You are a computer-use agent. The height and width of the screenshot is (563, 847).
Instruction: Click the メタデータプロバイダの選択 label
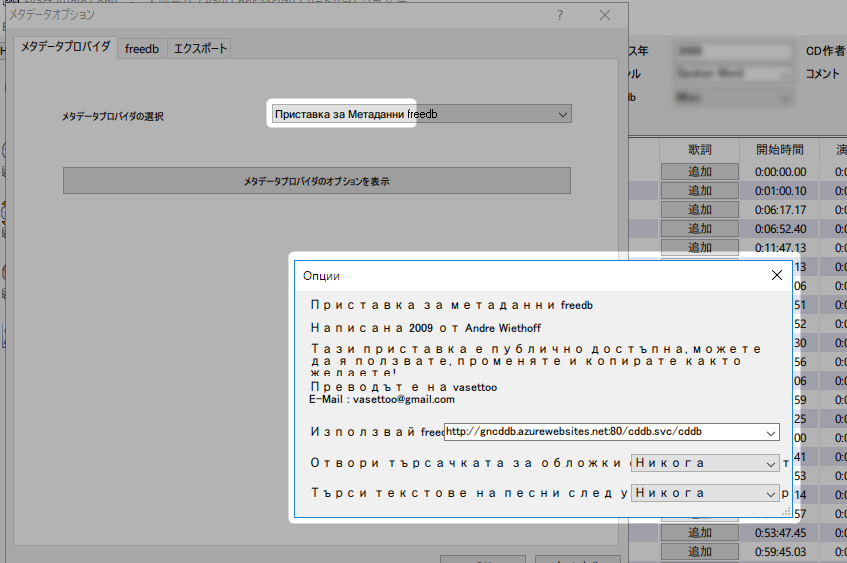(x=112, y=116)
